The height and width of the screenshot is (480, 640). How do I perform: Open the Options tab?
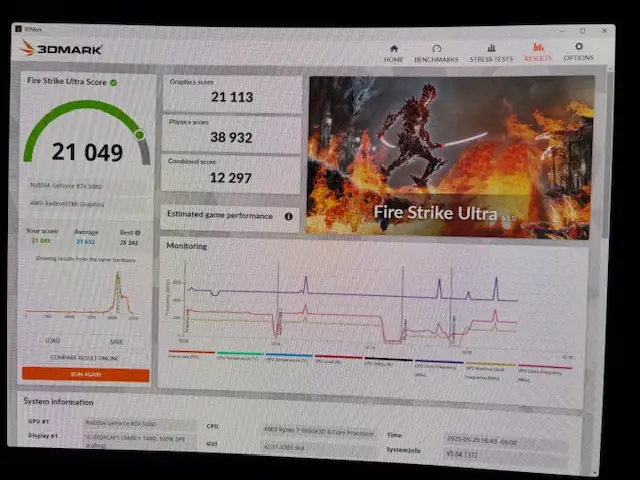pos(578,52)
